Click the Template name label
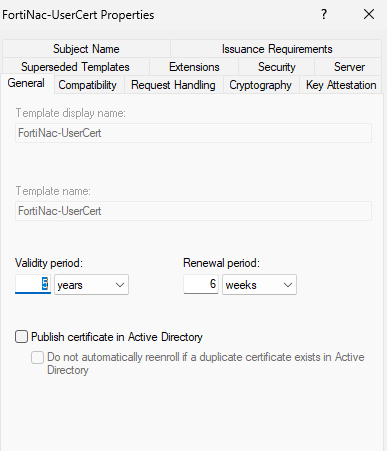The width and height of the screenshot is (387, 451). (53, 191)
